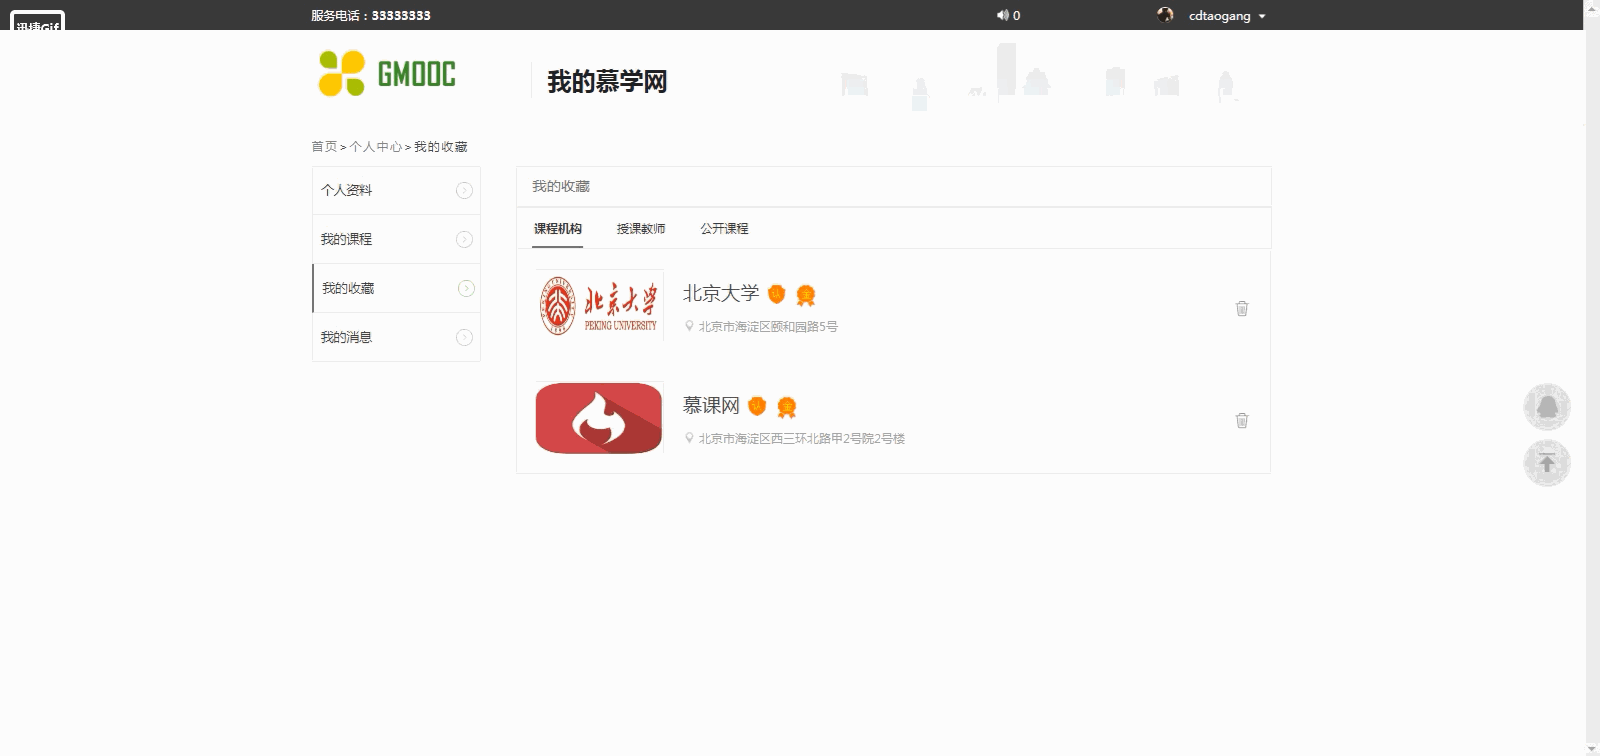Switch to the 公开课程 tab
The height and width of the screenshot is (756, 1600).
tap(724, 229)
